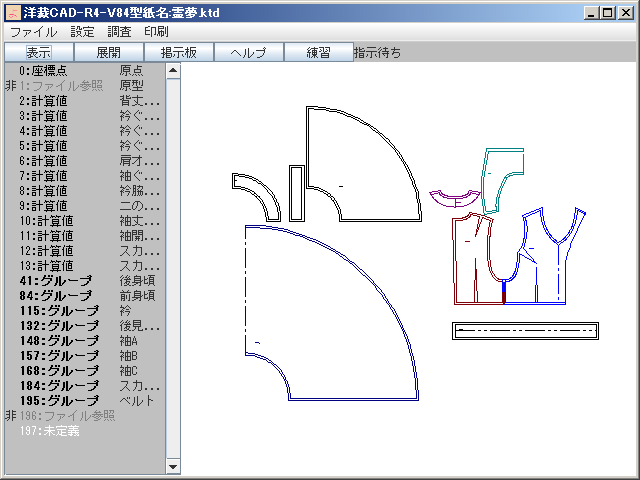Select the 0:座標点 原点 list entry

80,71
